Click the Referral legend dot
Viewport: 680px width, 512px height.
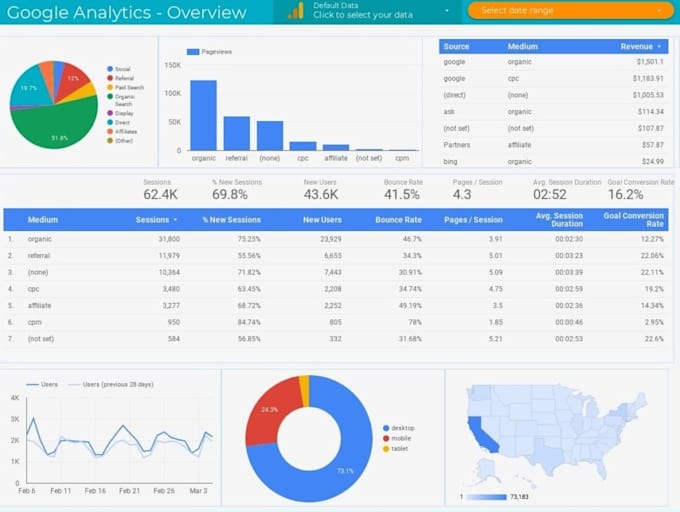(x=110, y=78)
